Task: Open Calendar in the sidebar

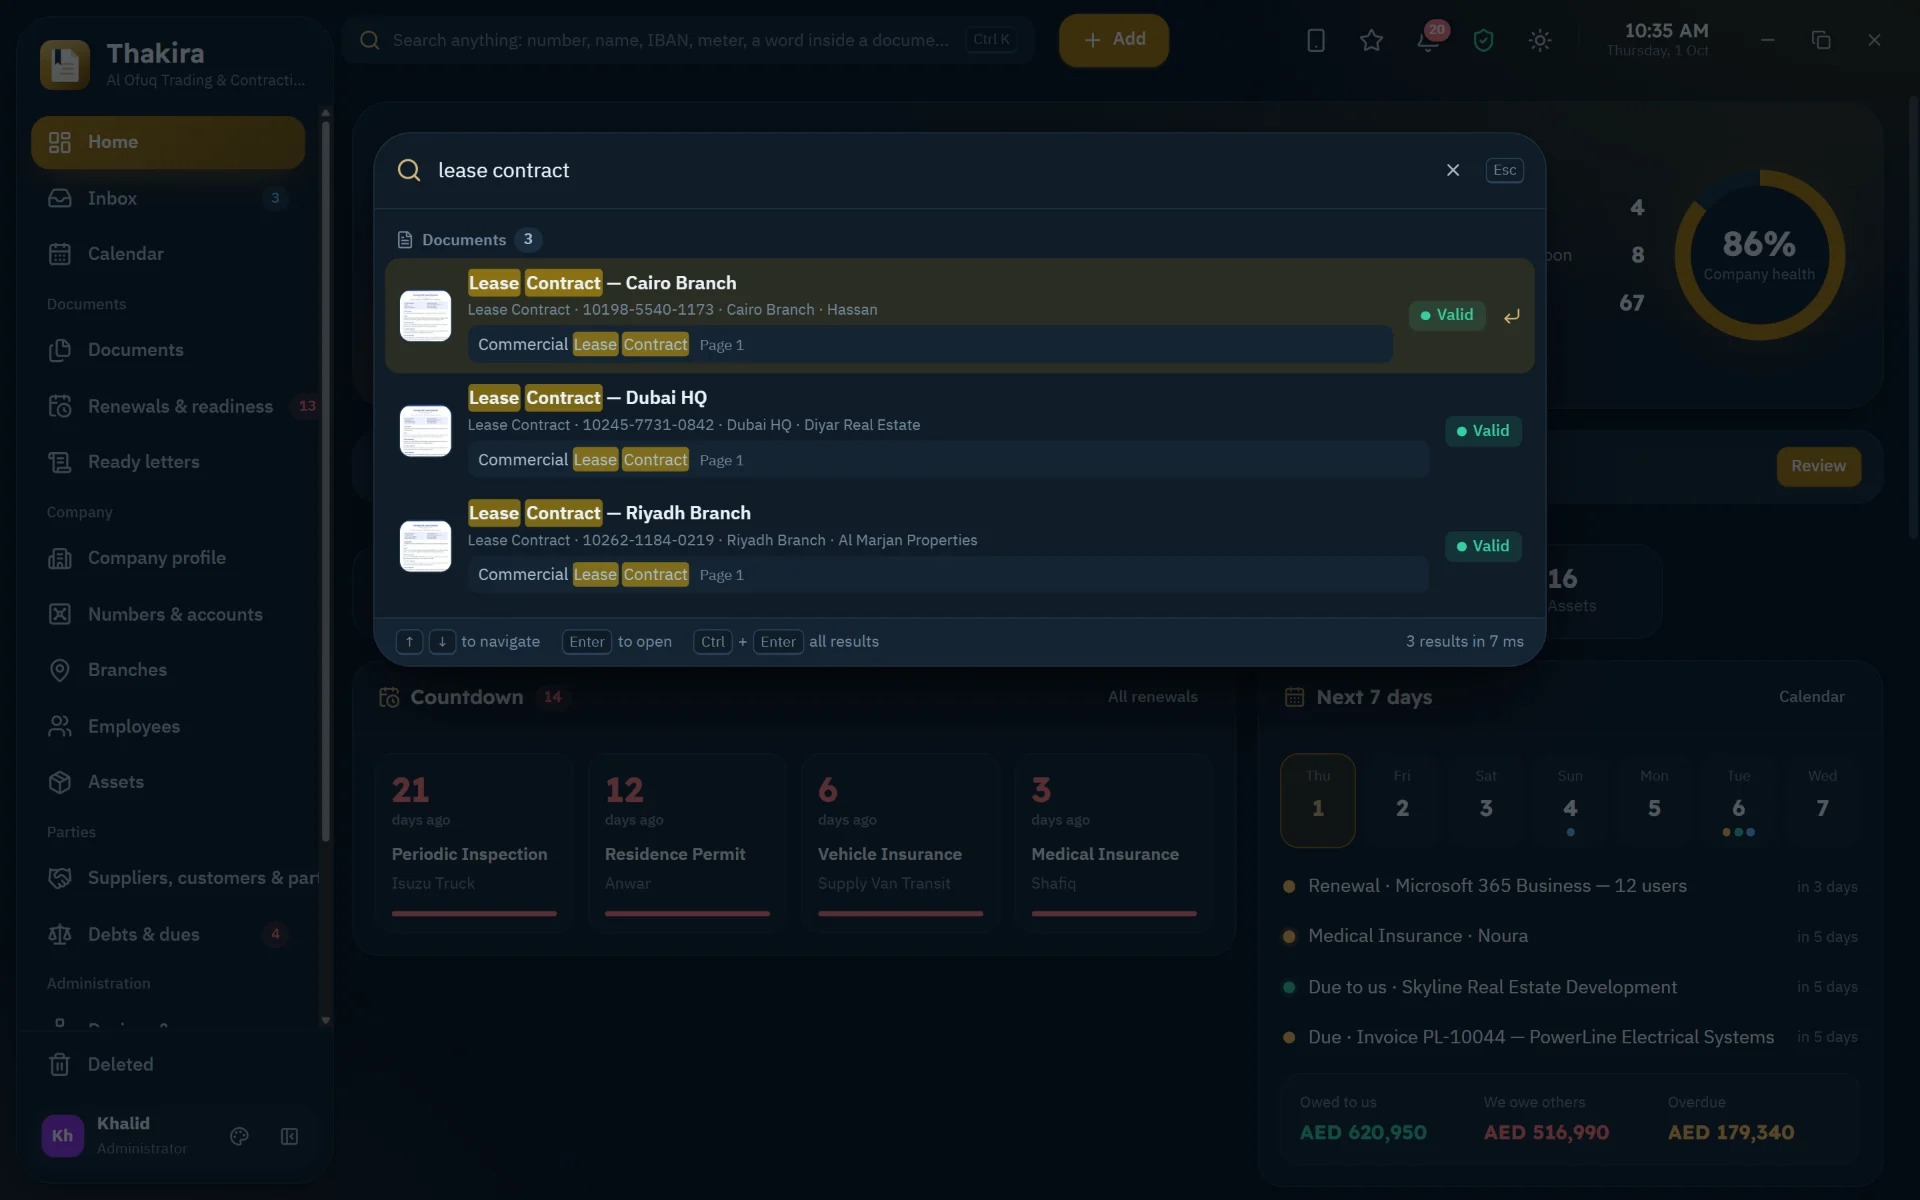Action: [x=168, y=254]
